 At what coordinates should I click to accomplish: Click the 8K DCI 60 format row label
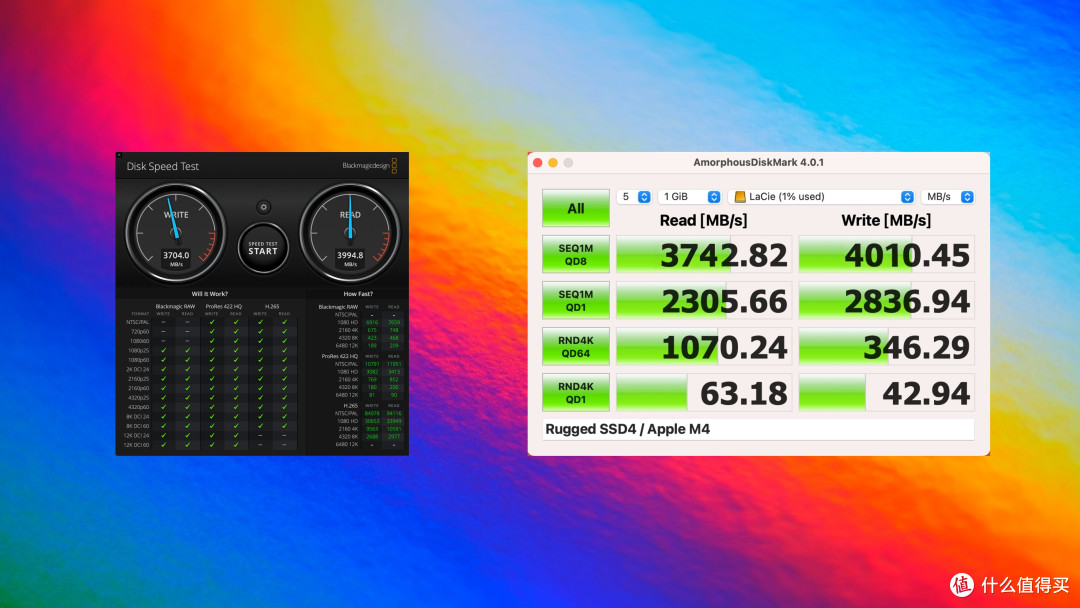coord(138,426)
